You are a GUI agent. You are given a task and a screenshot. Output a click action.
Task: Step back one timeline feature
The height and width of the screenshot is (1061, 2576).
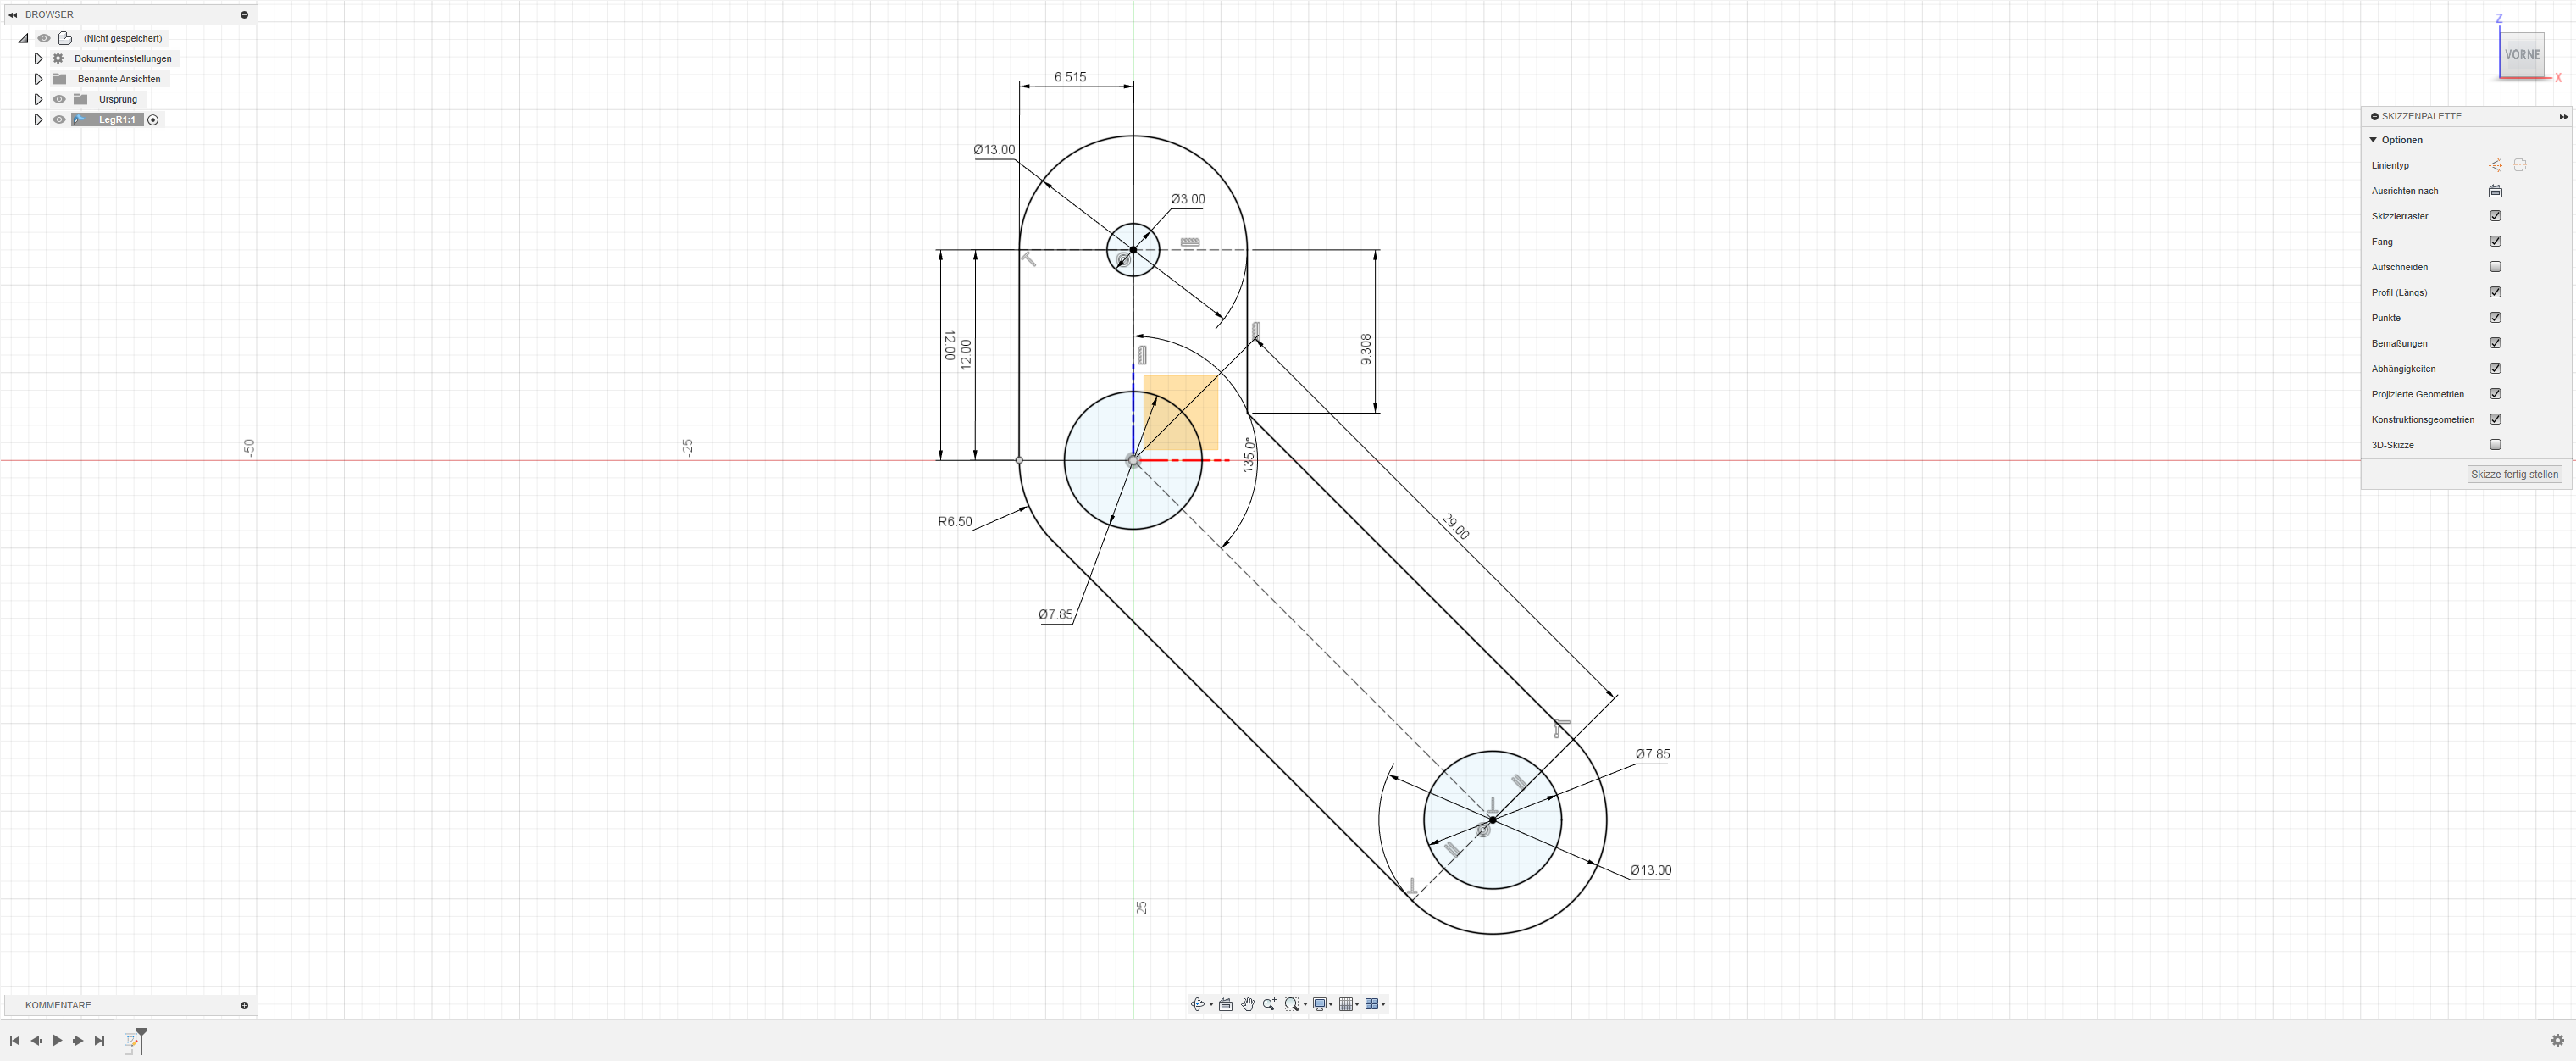(x=36, y=1040)
